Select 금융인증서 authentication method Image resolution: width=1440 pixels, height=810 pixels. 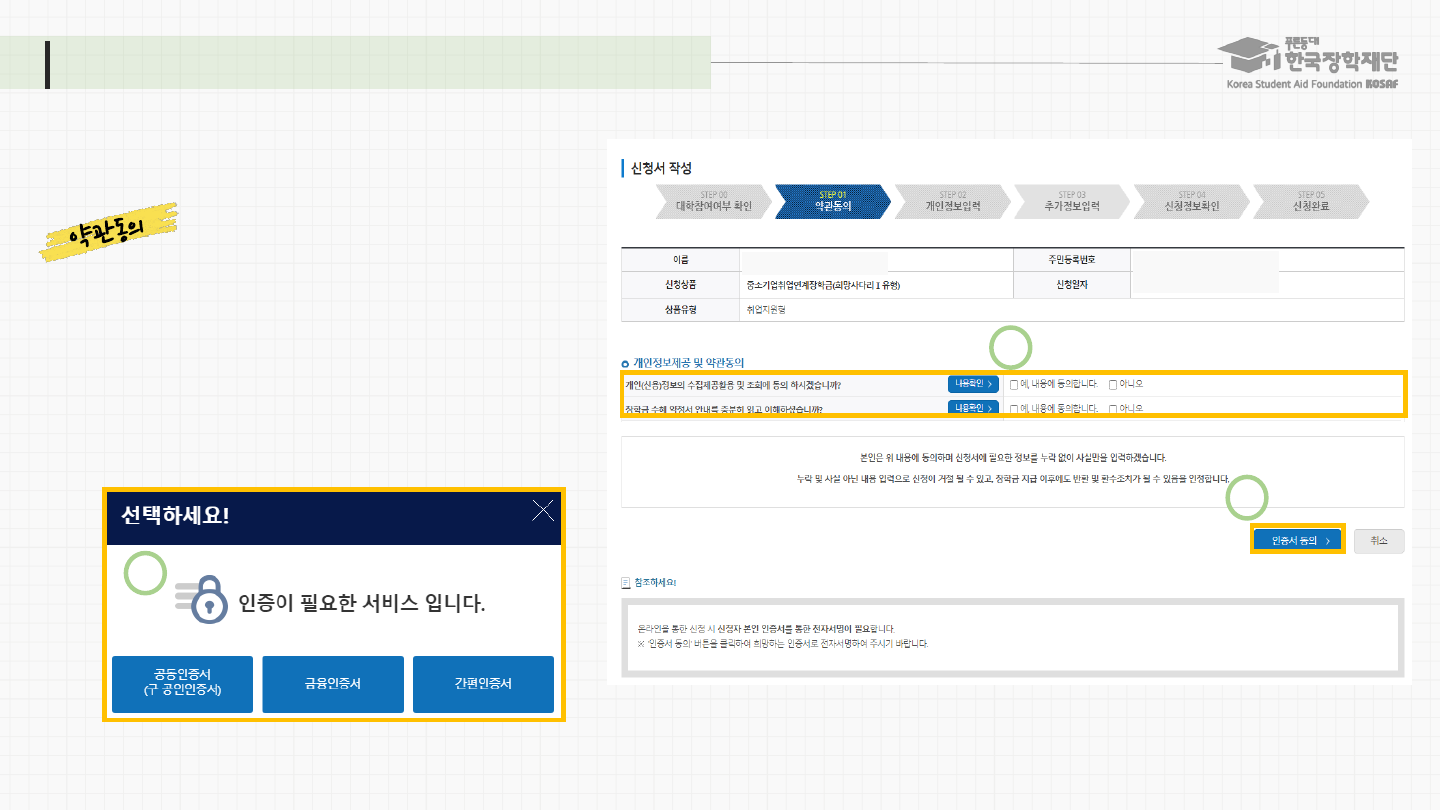(333, 684)
